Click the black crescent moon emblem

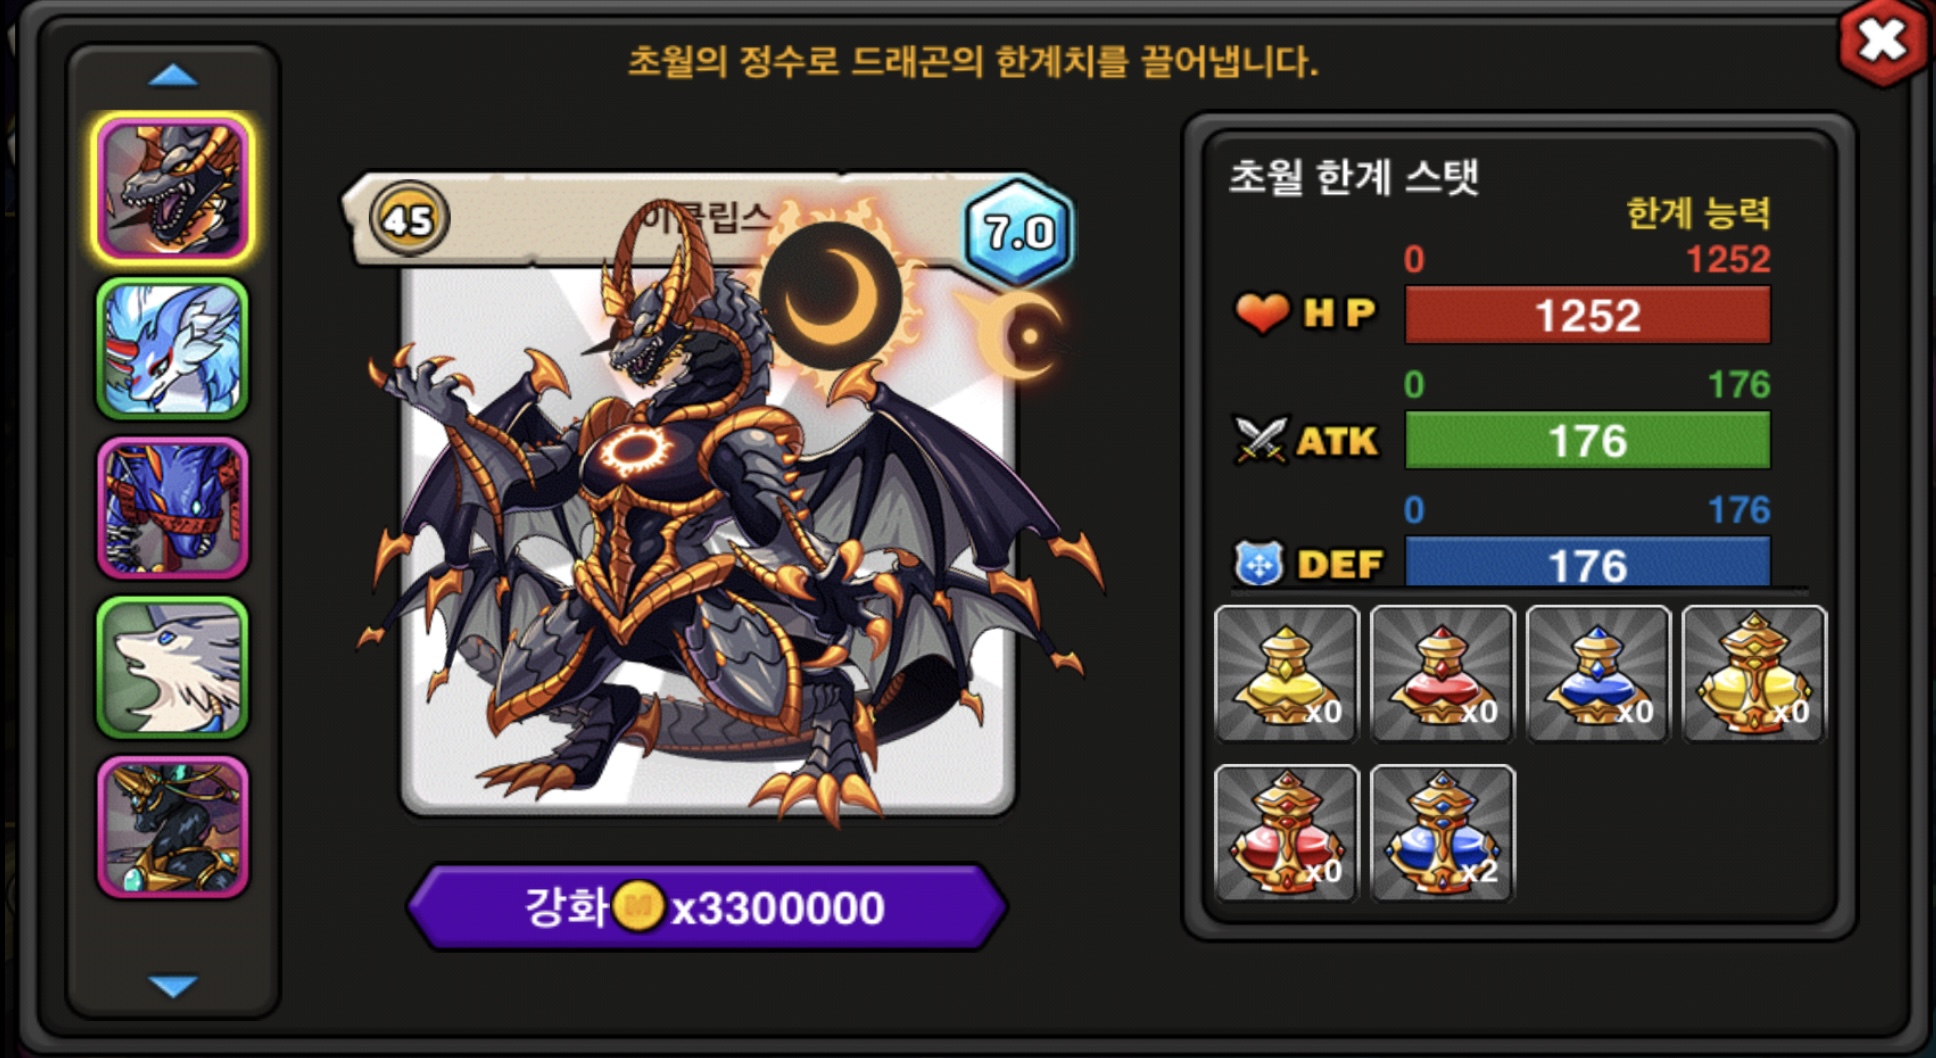click(x=832, y=296)
